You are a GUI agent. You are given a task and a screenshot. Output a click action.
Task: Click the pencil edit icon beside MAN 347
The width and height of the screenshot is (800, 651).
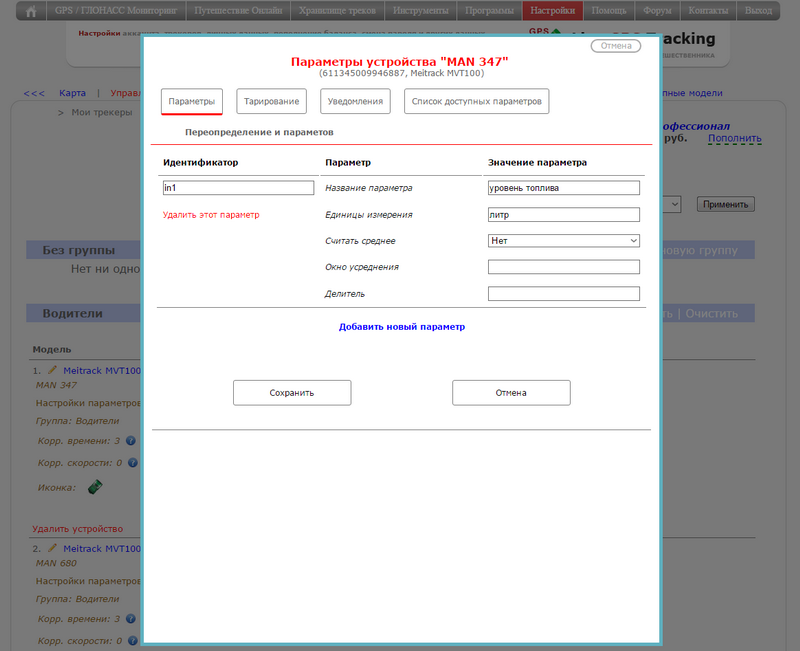point(53,370)
